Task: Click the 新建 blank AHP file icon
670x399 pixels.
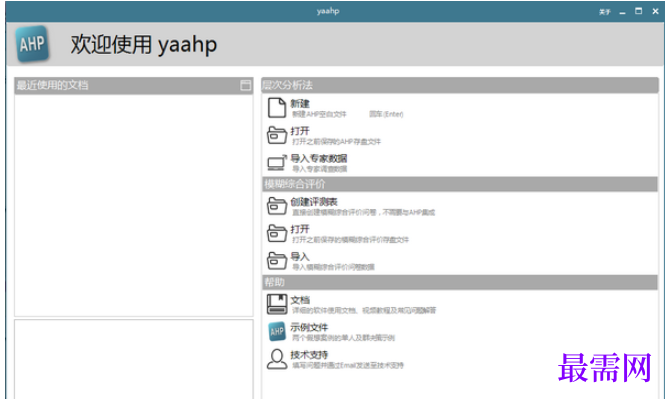Action: (276, 108)
